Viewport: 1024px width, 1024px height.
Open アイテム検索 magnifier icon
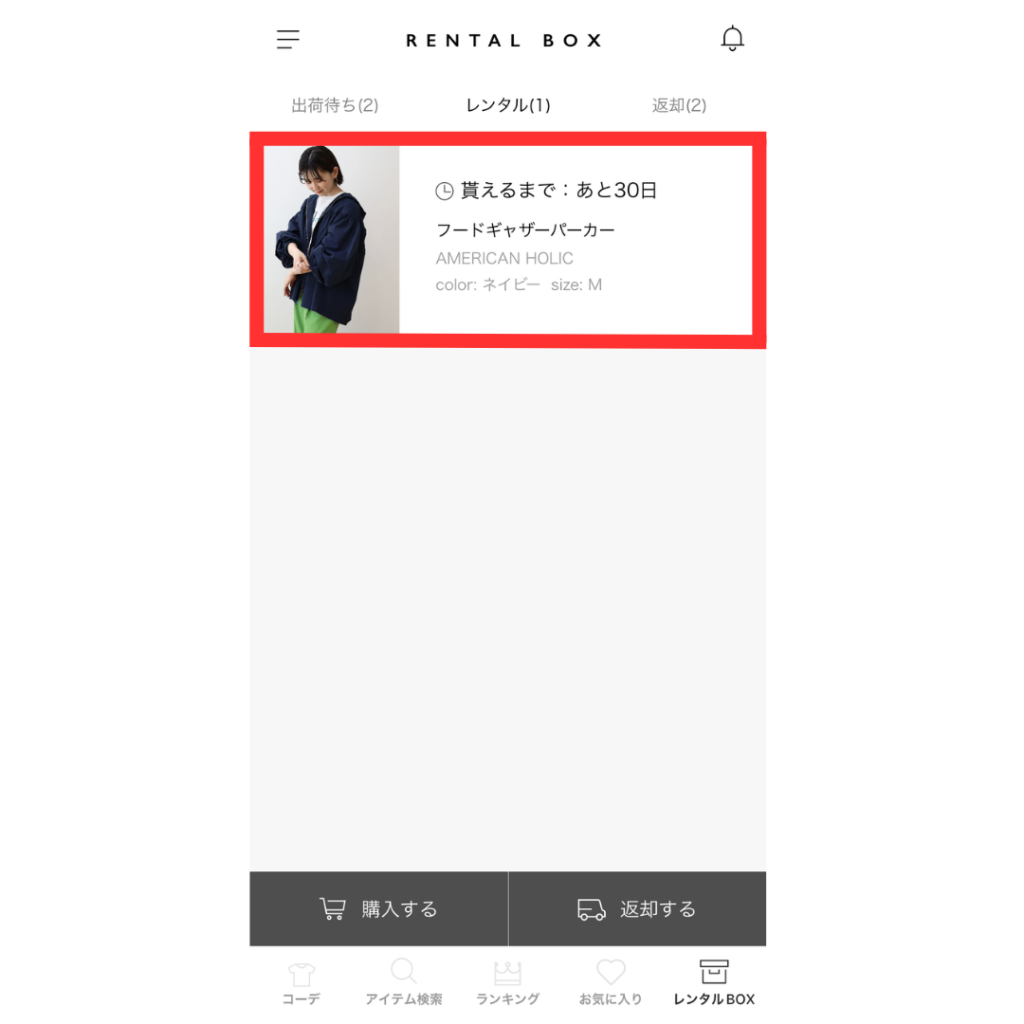coord(404,971)
